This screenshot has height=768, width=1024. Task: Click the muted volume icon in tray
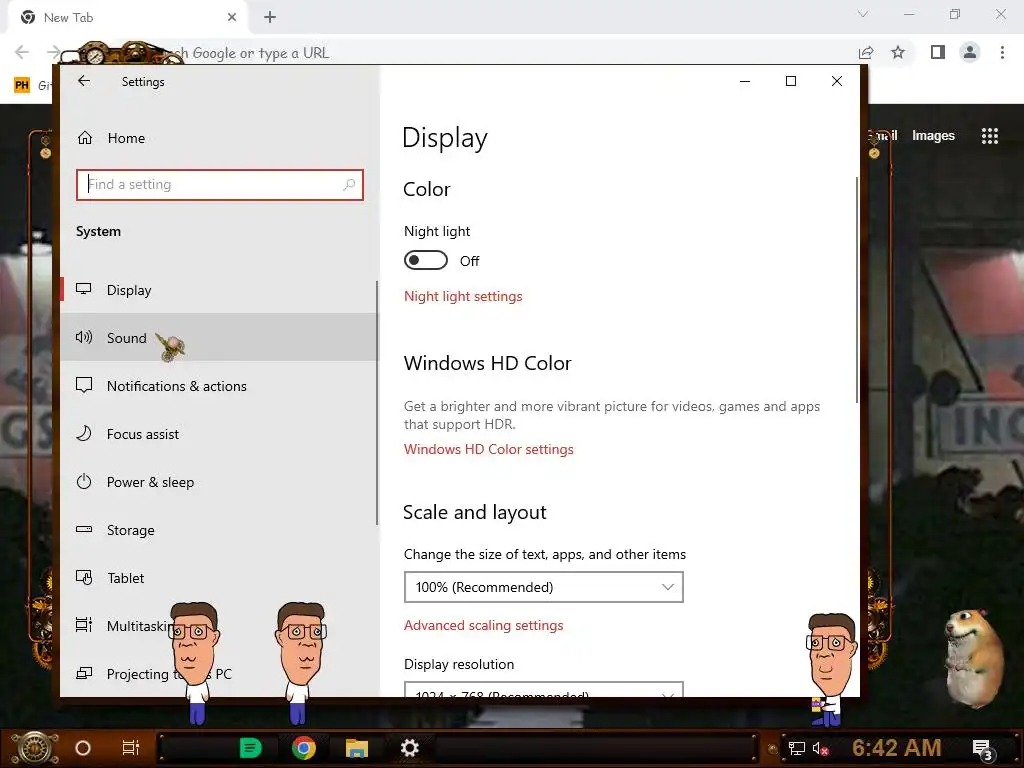click(820, 748)
